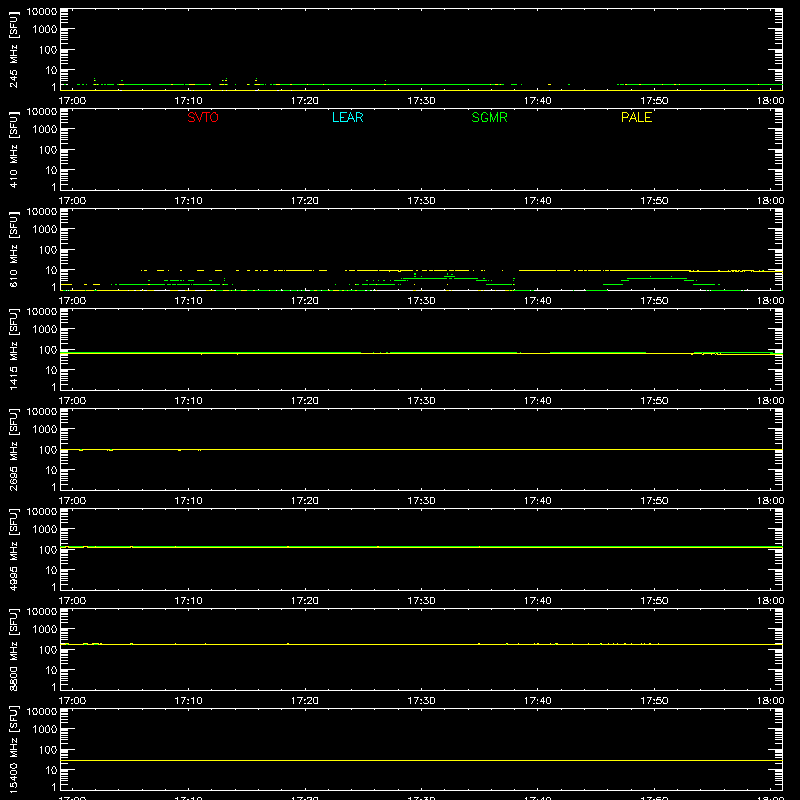Click the 100 tick on 15400 MHz axis
The height and width of the screenshot is (800, 800).
coord(48,750)
